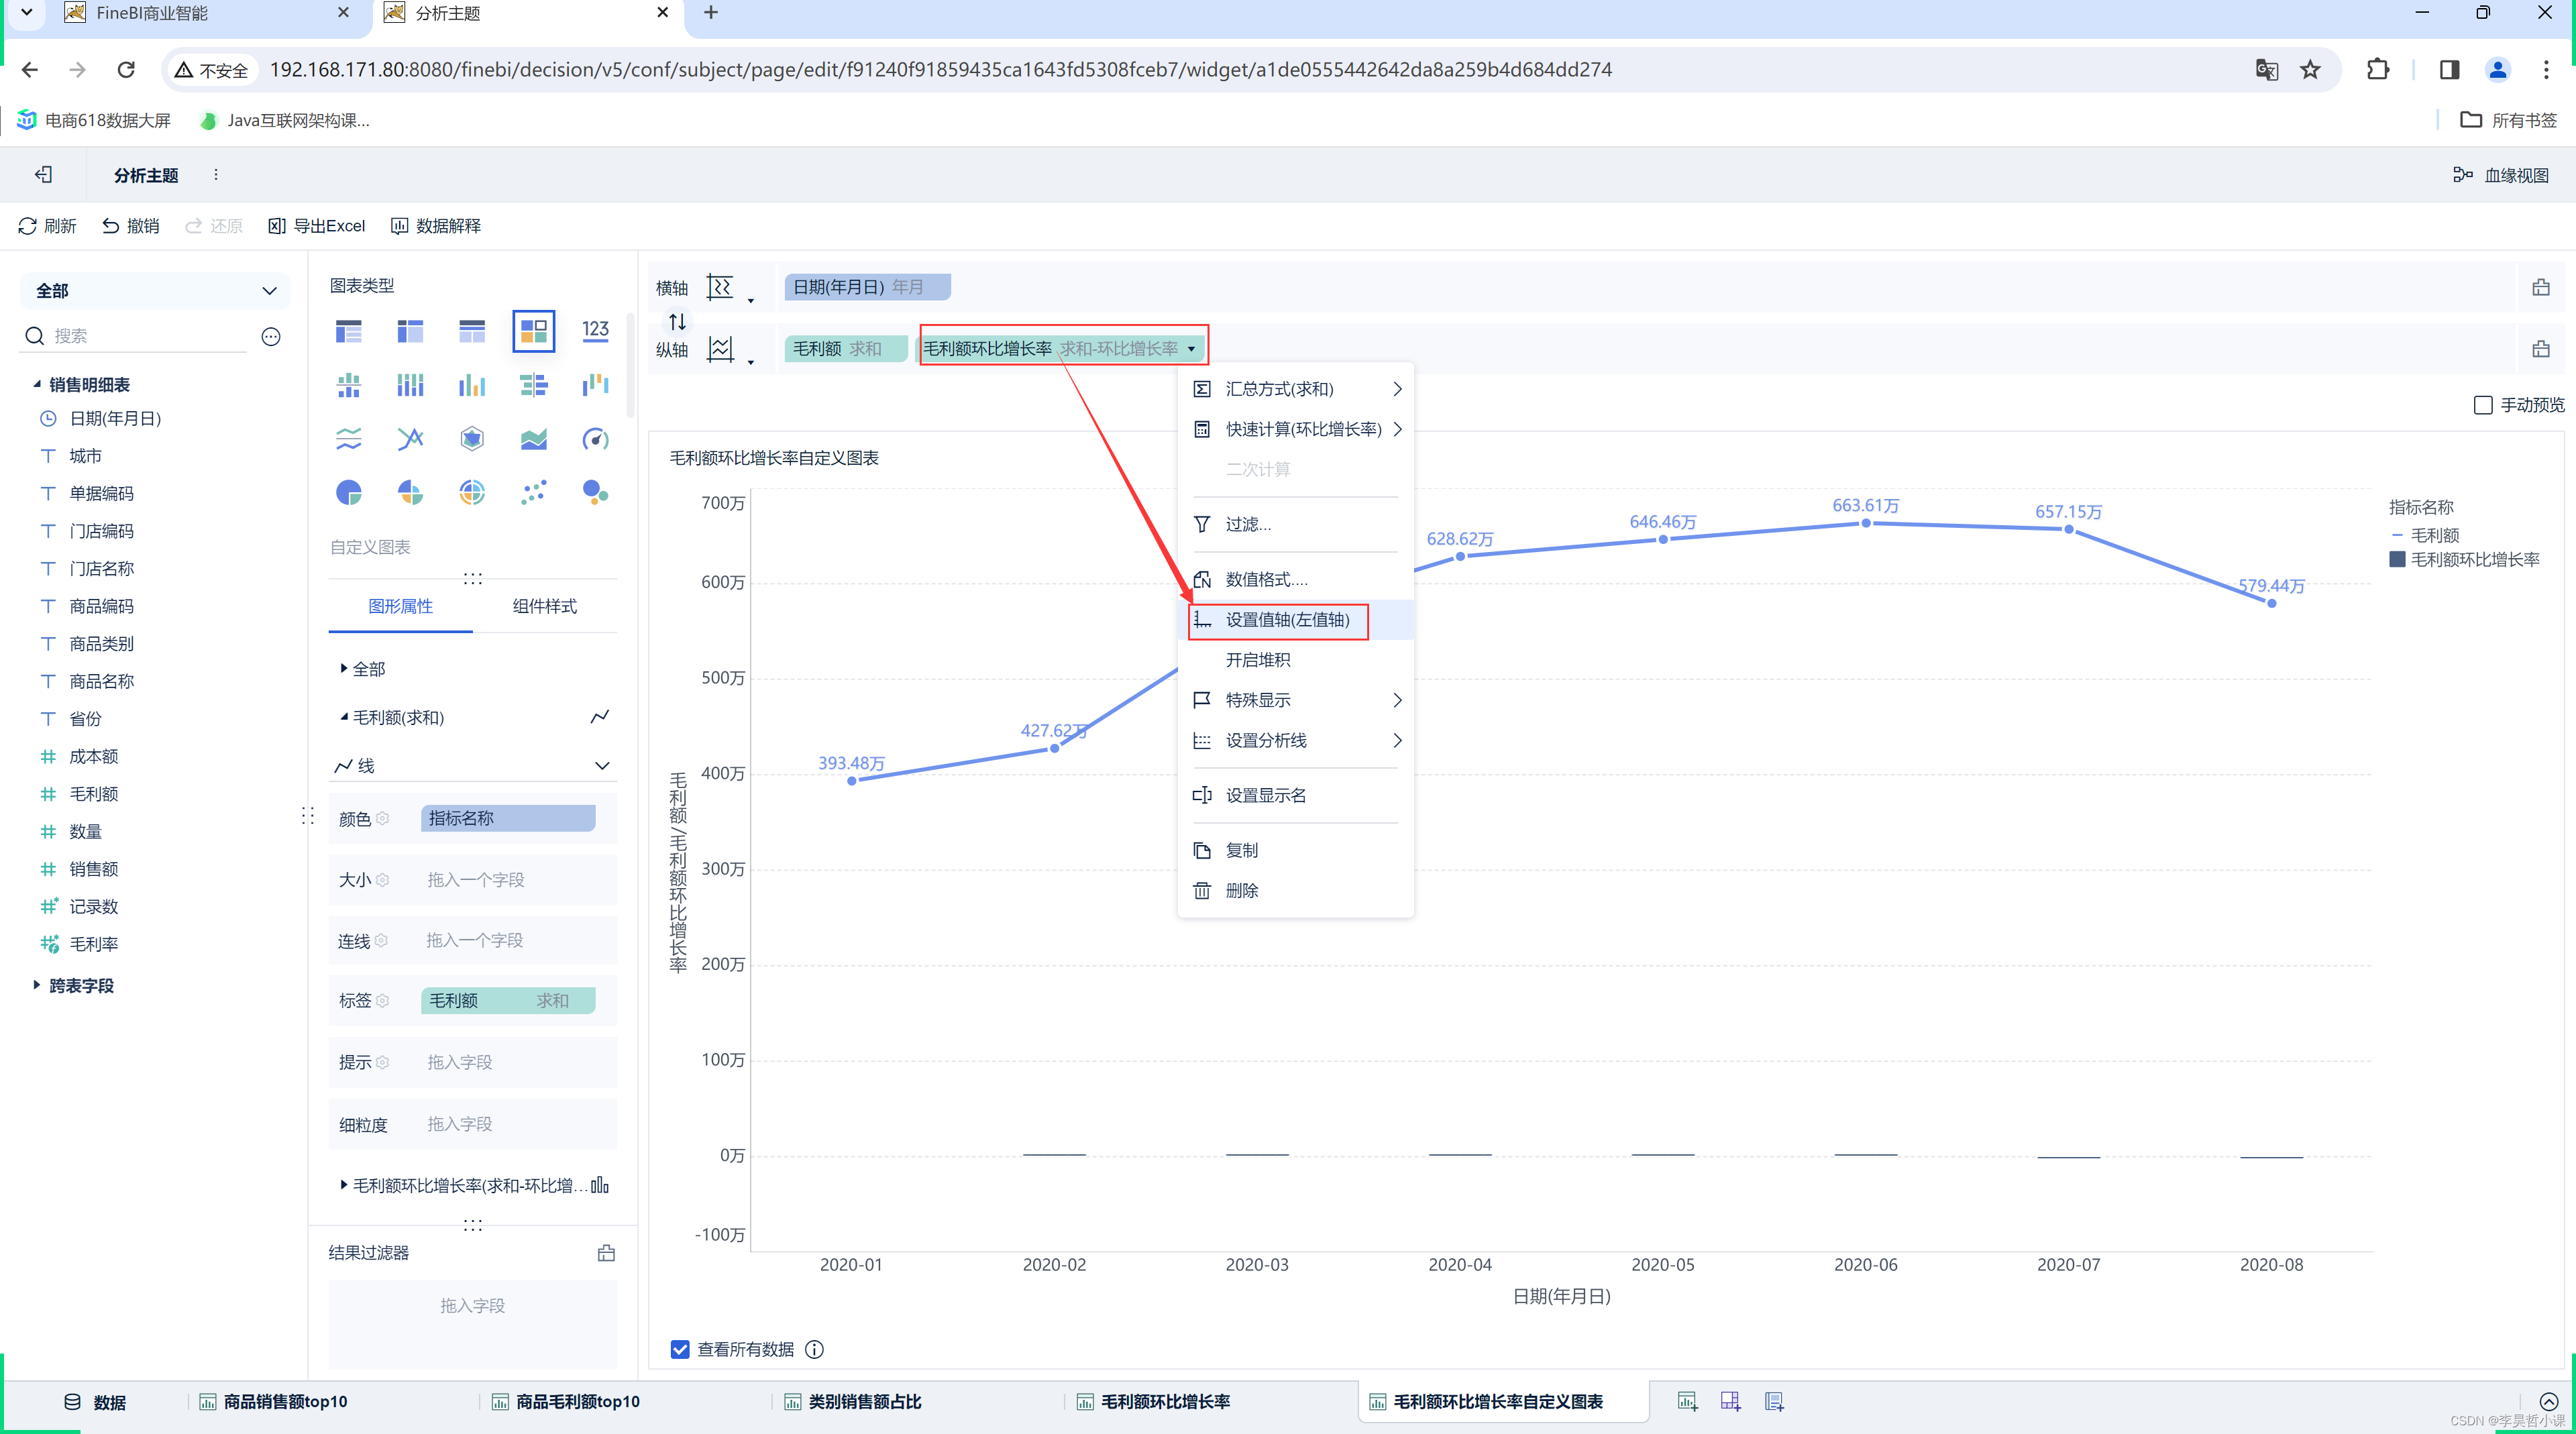This screenshot has width=2576, height=1434.
Task: Switch to the 图形属性 tab
Action: point(400,606)
